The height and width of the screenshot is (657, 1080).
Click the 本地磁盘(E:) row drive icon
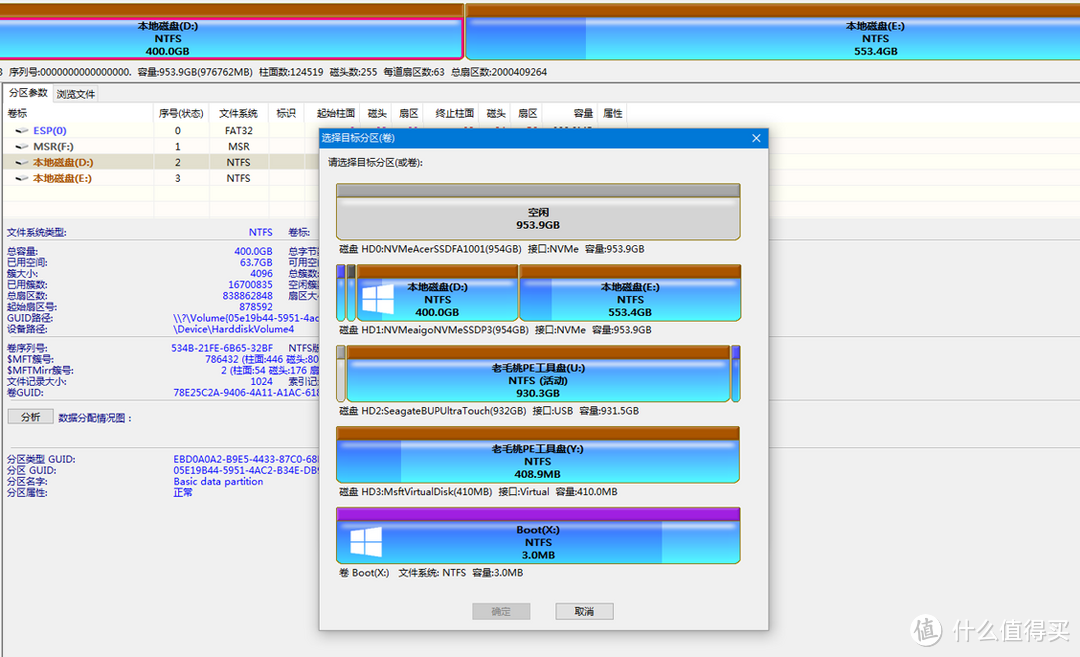click(x=21, y=179)
